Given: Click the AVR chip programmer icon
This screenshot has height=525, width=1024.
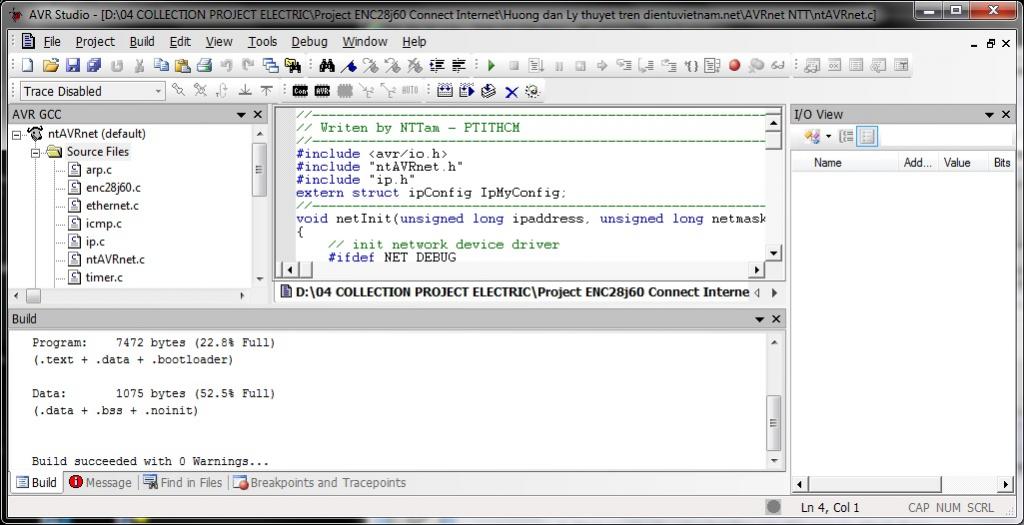Looking at the screenshot, I should tap(322, 91).
